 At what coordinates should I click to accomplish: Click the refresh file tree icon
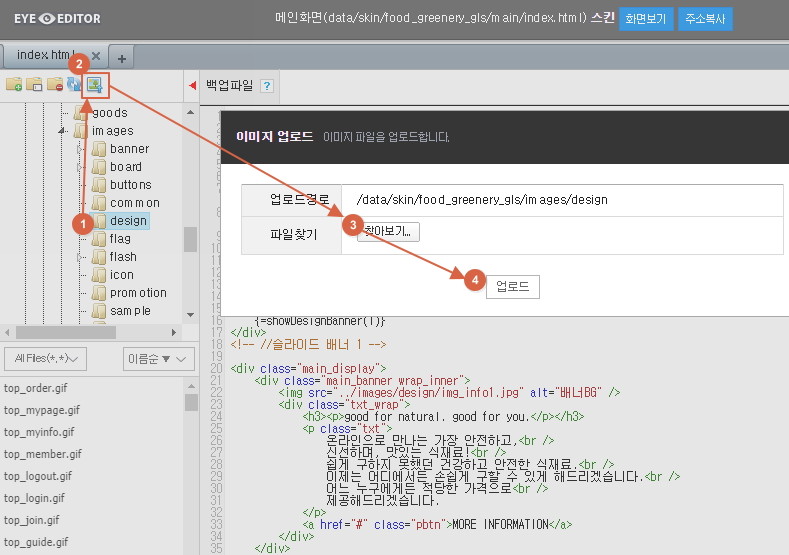[x=74, y=85]
